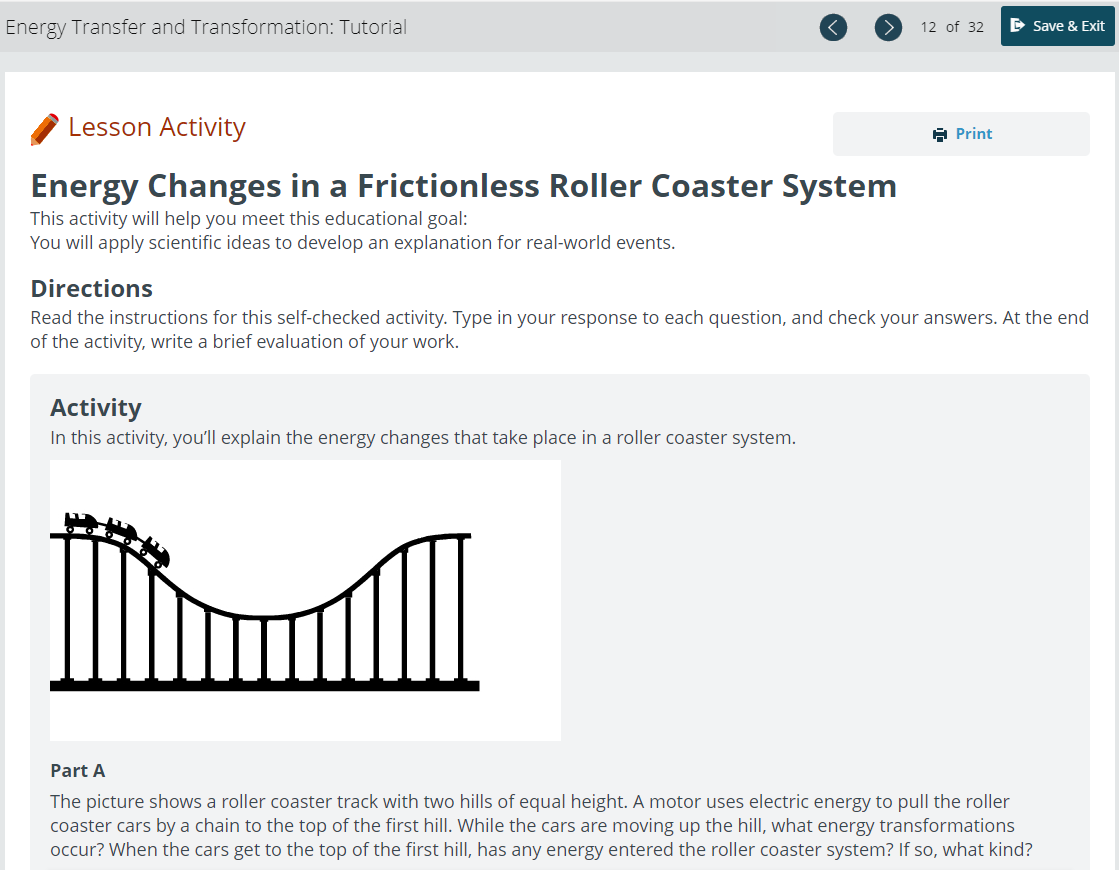The height and width of the screenshot is (870, 1119).
Task: Click the Part A question paragraph
Action: pyautogui.click(x=541, y=825)
